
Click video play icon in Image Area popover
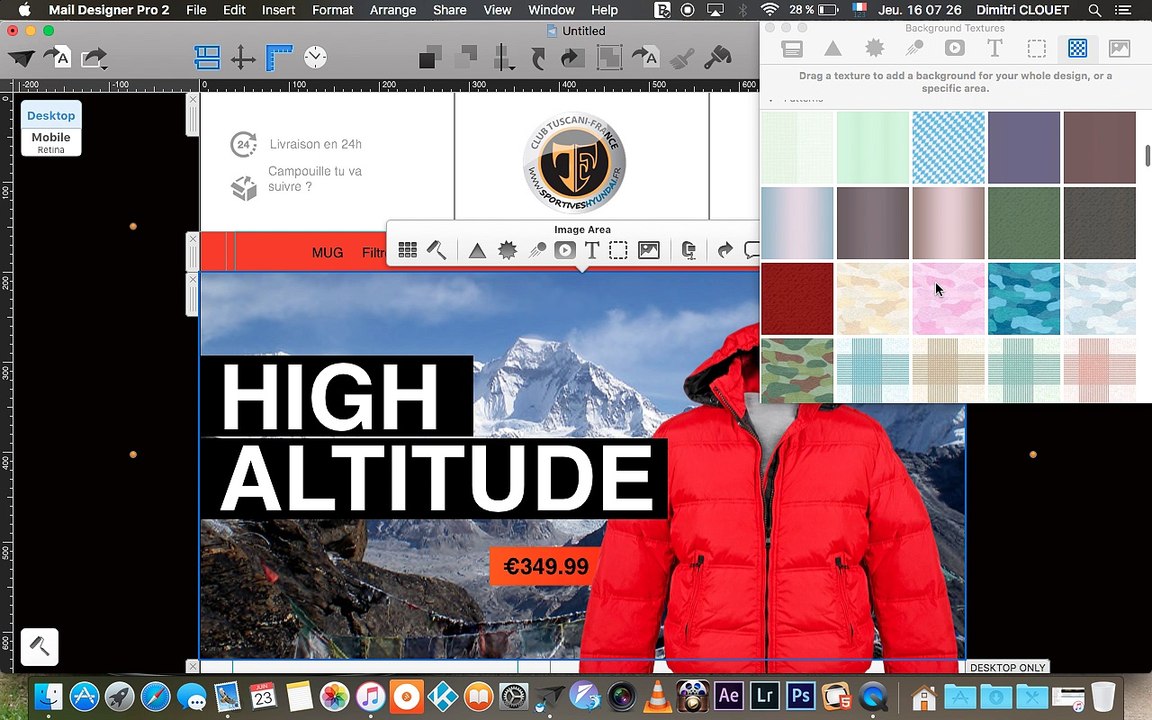564,251
